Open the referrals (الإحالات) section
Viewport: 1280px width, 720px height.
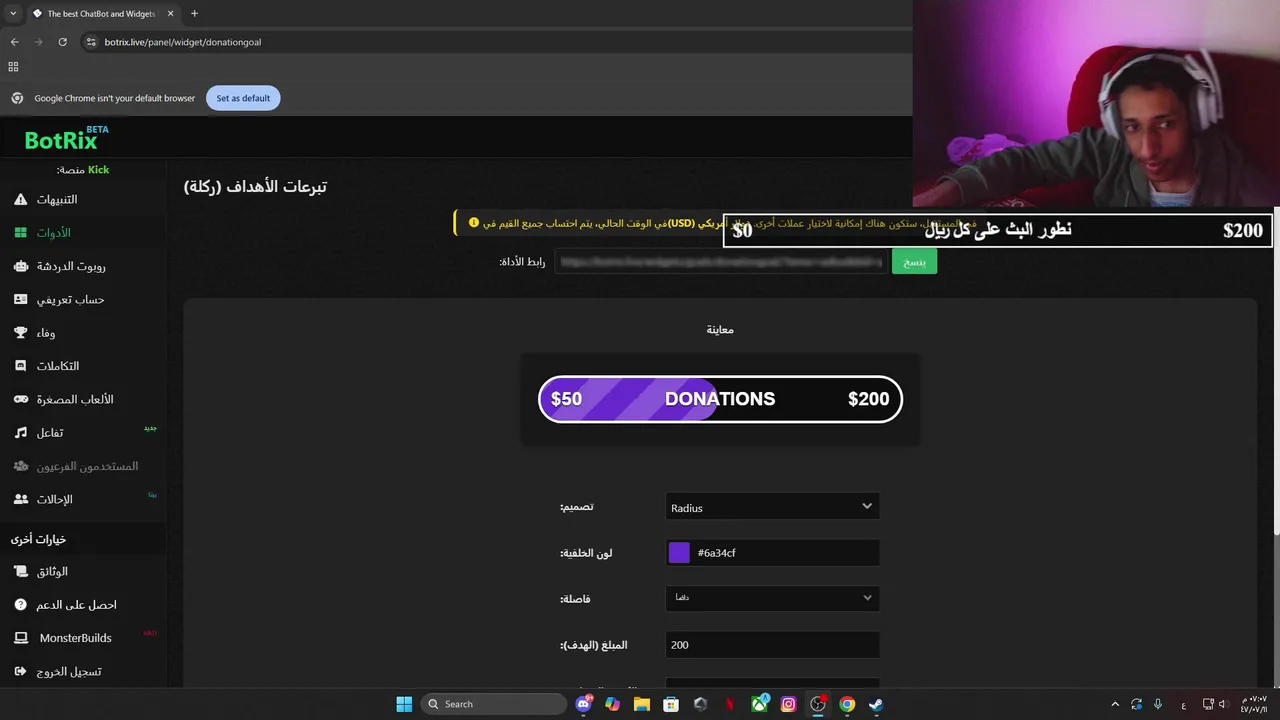click(x=83, y=499)
